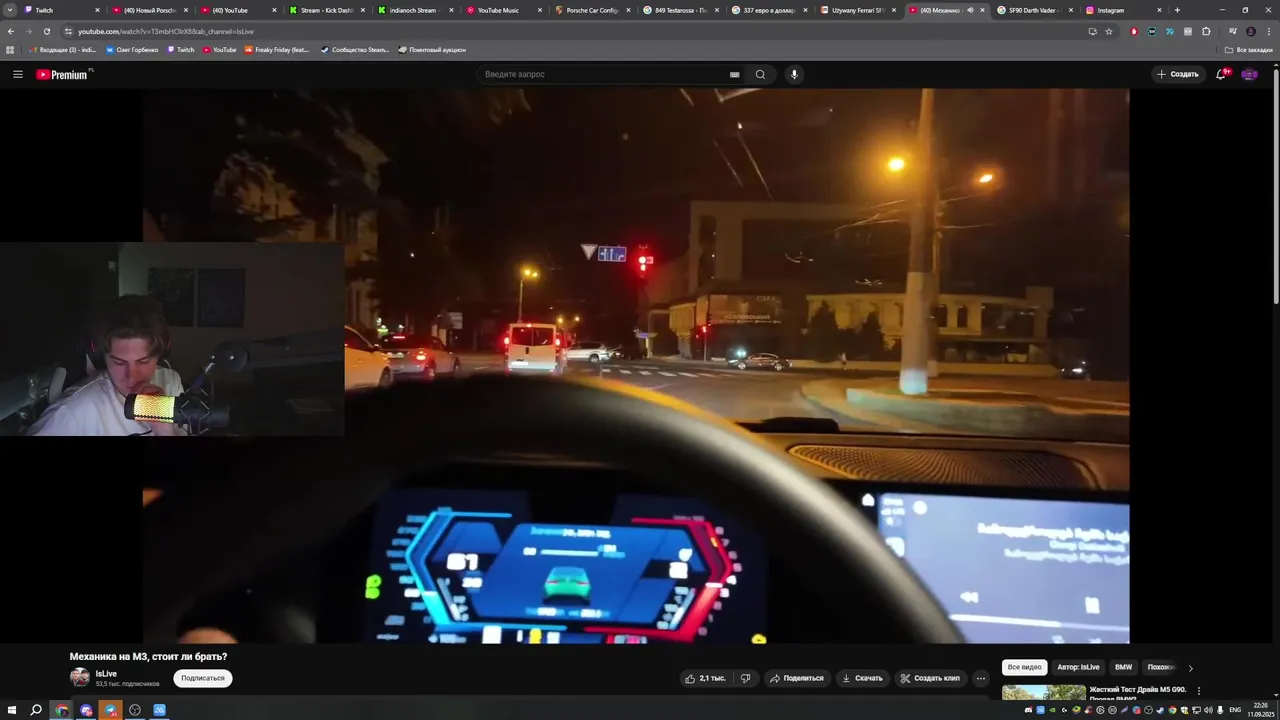The height and width of the screenshot is (720, 1280).
Task: Open YouTube notifications bell
Action: pyautogui.click(x=1221, y=74)
